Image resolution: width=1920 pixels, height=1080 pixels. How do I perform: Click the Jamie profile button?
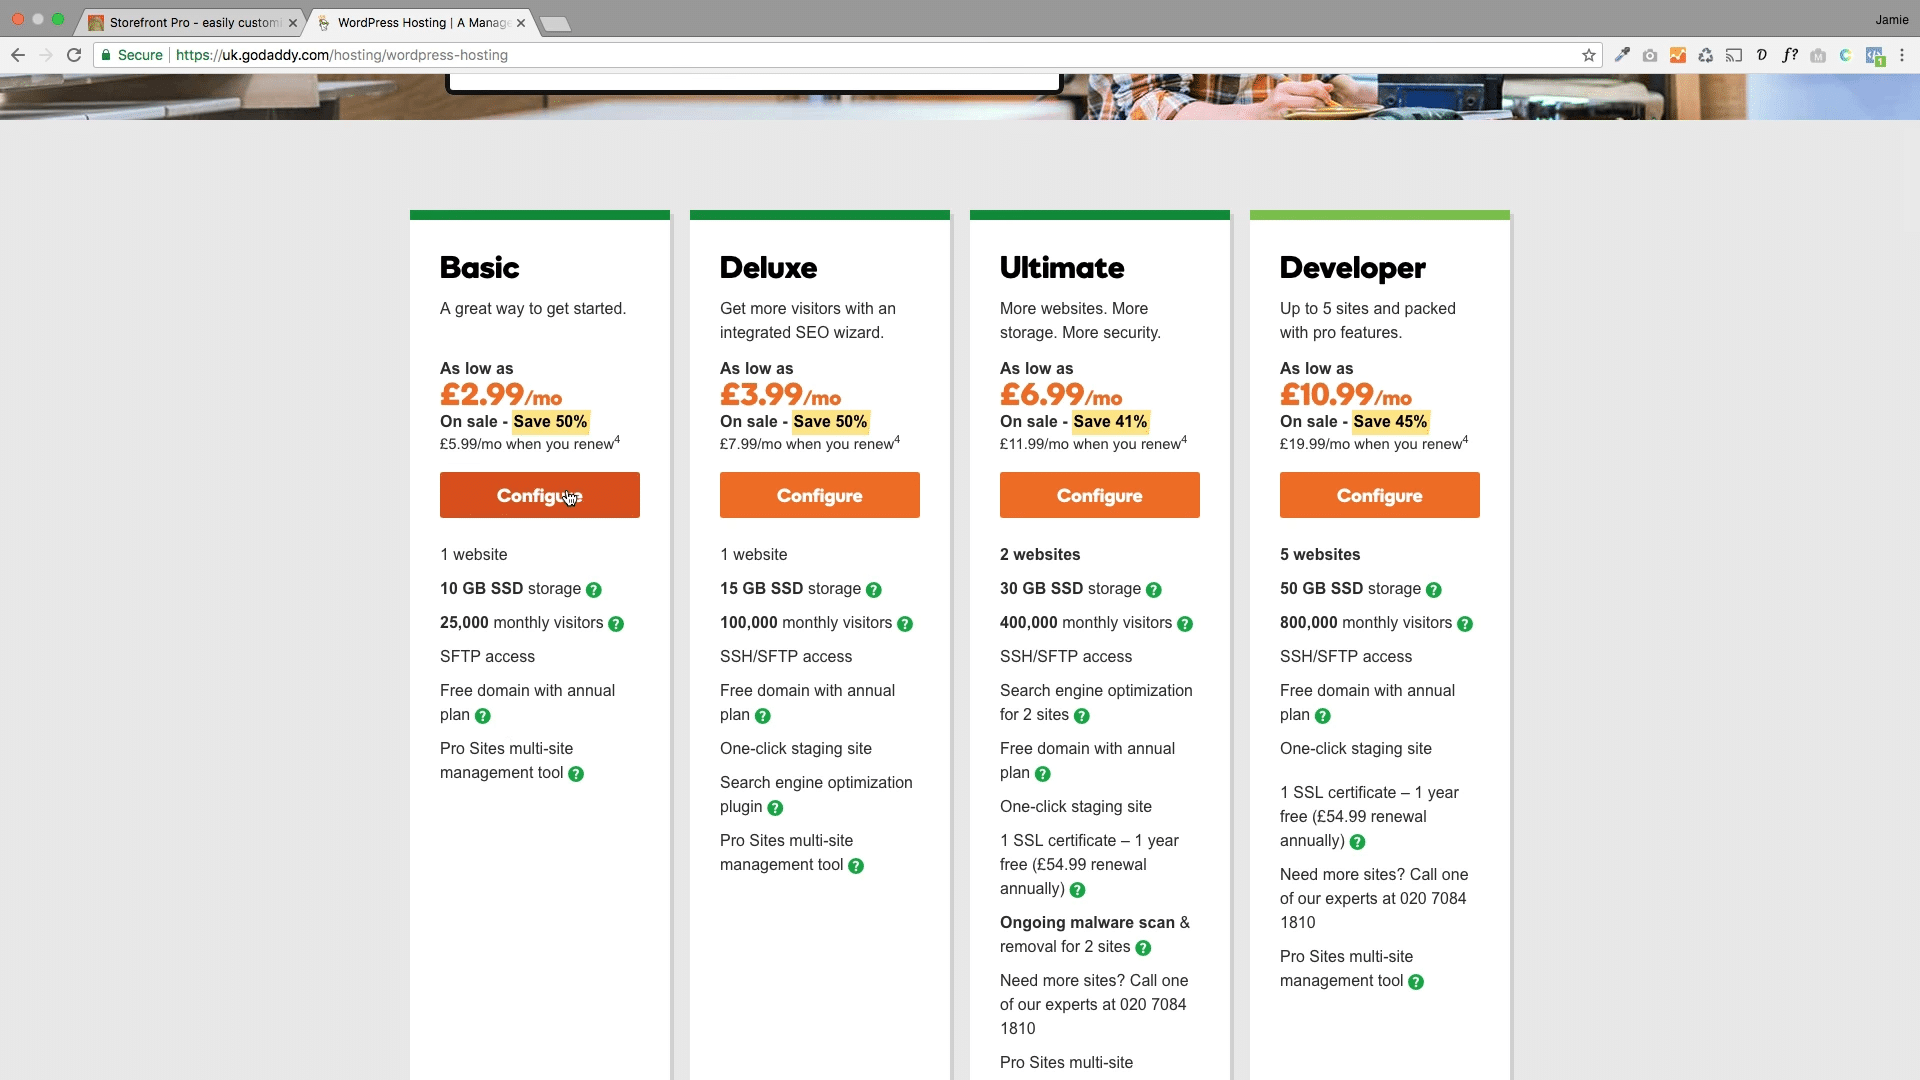1891,20
